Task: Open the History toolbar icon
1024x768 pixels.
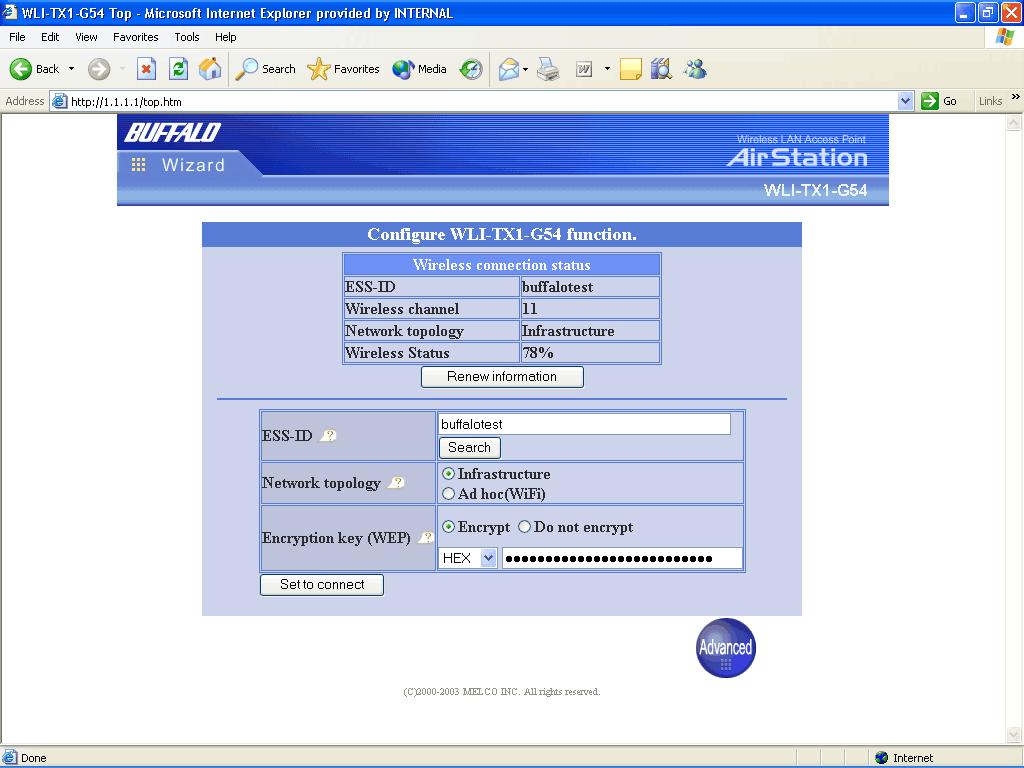Action: [471, 69]
